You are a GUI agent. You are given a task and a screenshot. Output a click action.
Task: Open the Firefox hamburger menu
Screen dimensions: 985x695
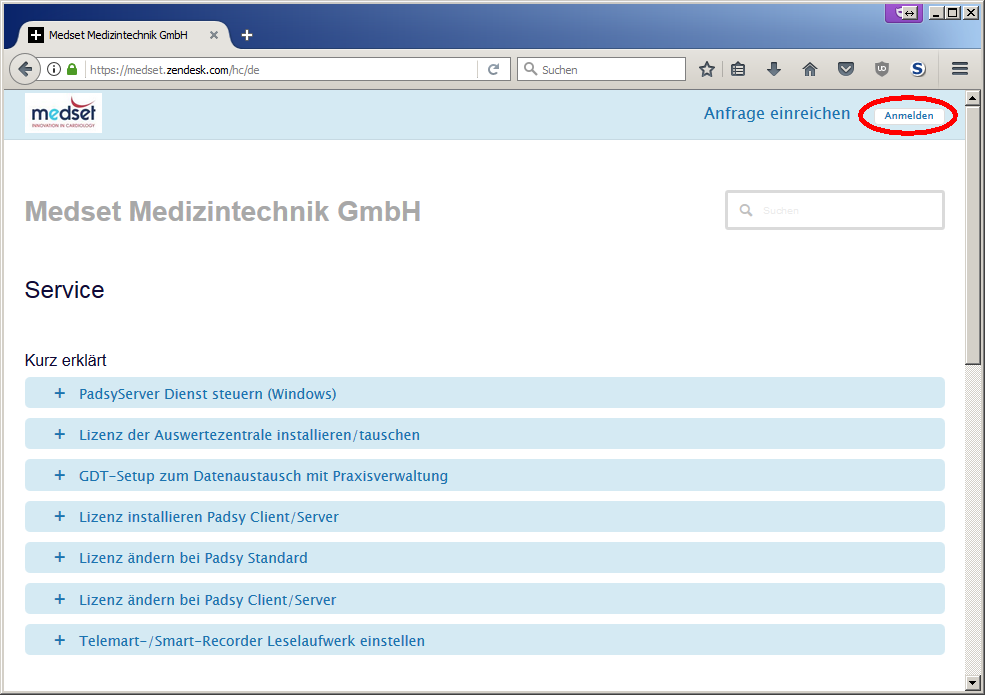click(960, 69)
